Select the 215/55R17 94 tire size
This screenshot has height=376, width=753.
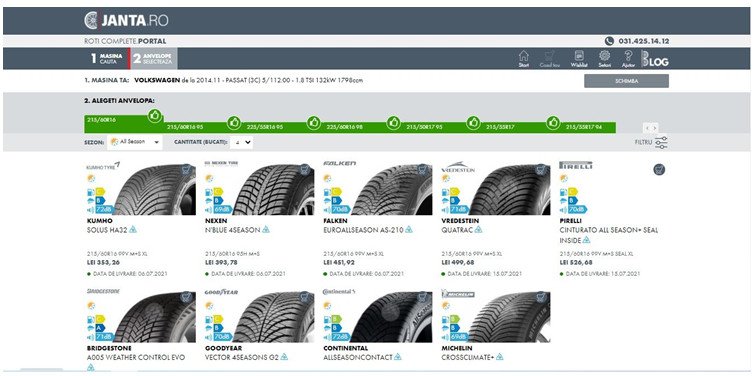pyautogui.click(x=584, y=127)
